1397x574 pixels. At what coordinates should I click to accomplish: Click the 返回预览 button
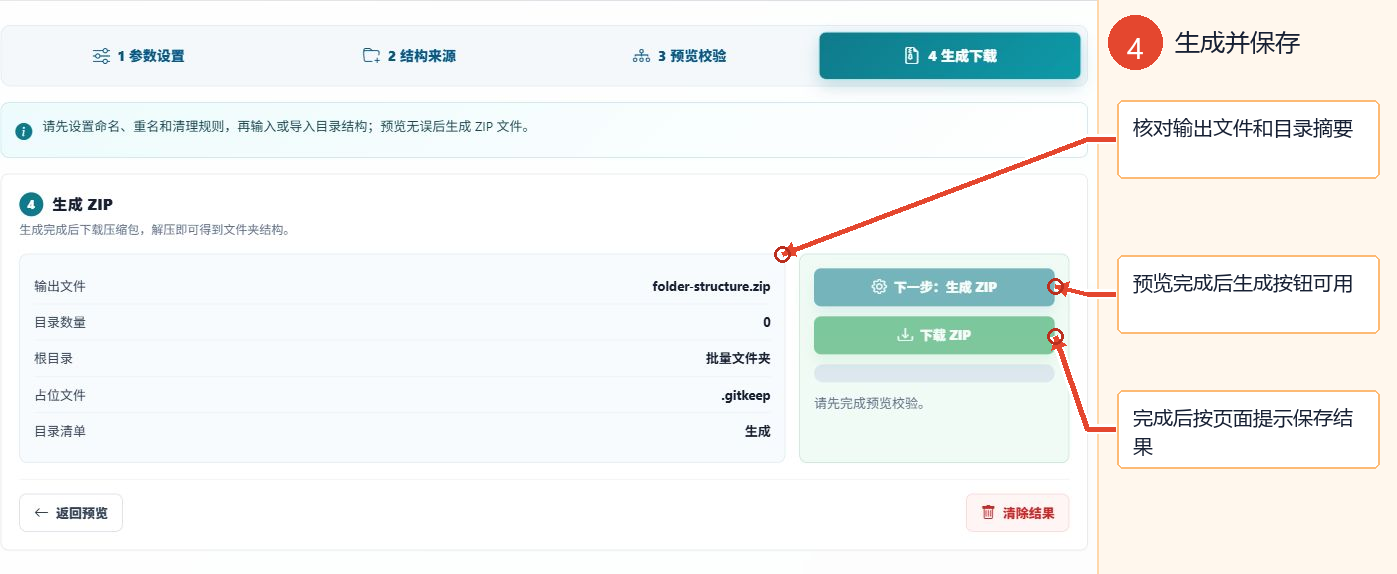click(x=71, y=513)
